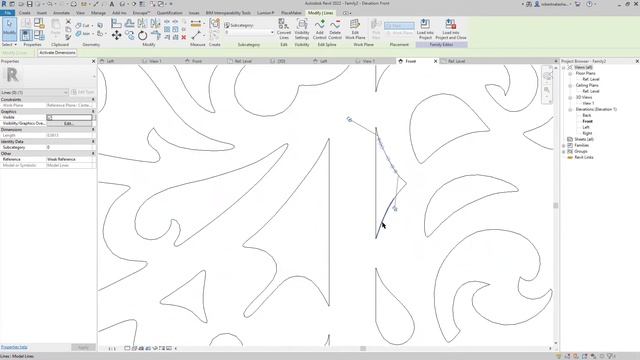This screenshot has width=640, height=360.
Task: Select the Left elevation in Project Browser
Action: pyautogui.click(x=586, y=127)
